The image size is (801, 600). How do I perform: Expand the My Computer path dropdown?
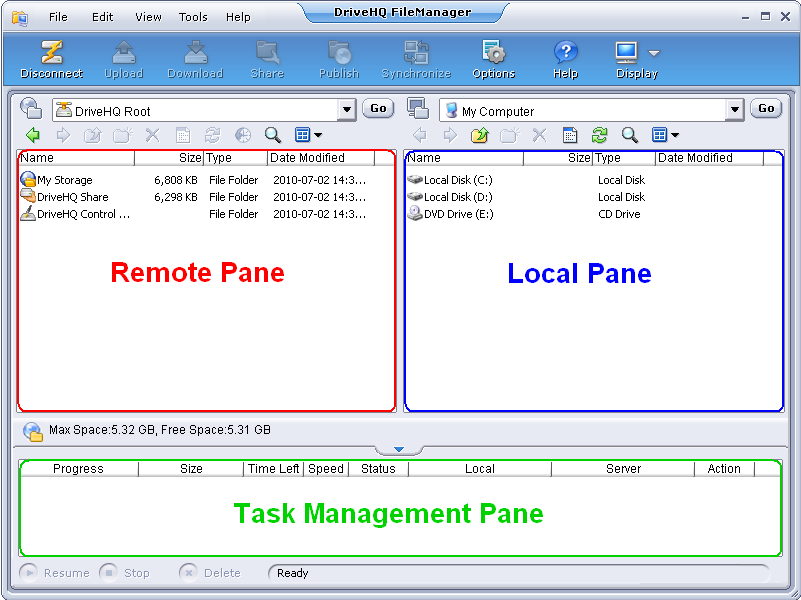point(735,110)
